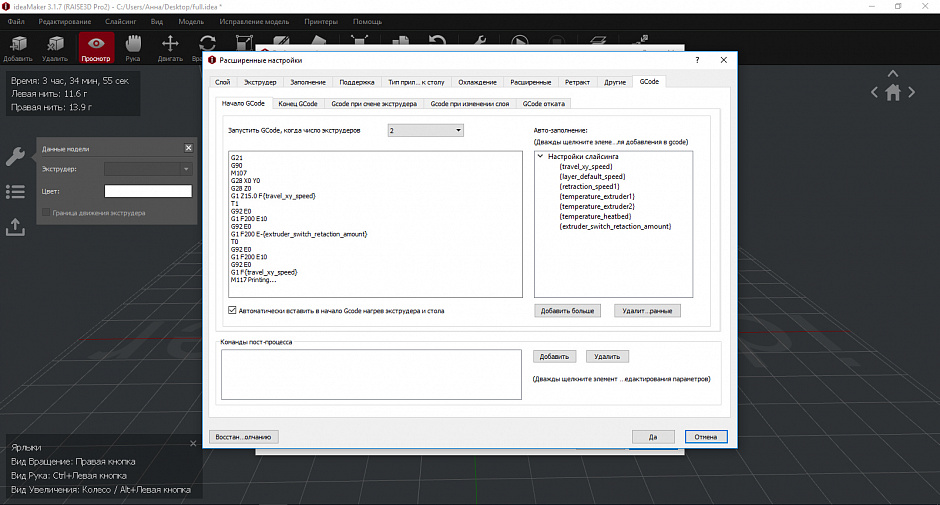Screen dimensions: 940x505
Task: Click the Отмена cancel button
Action: pyautogui.click(x=706, y=437)
